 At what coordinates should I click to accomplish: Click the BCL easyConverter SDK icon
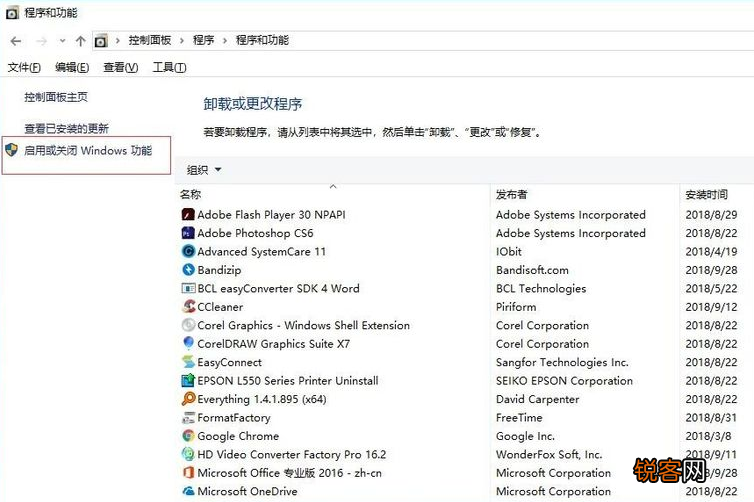(x=188, y=288)
